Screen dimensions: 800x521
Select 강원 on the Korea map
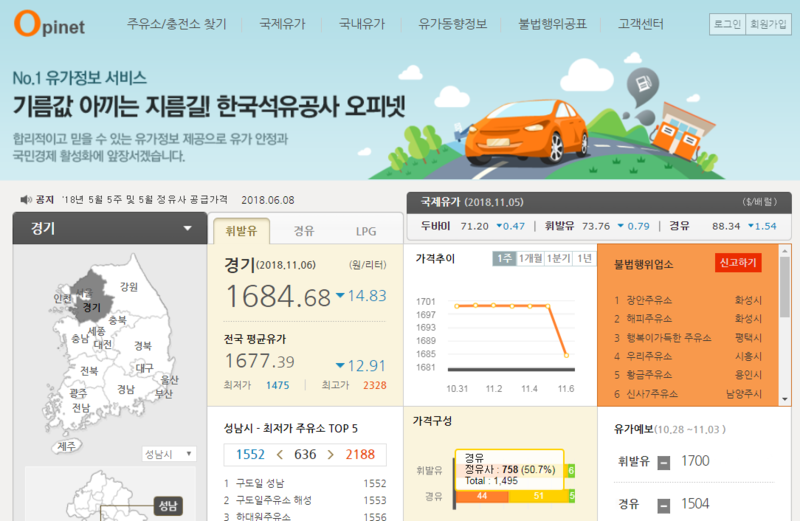click(x=129, y=287)
